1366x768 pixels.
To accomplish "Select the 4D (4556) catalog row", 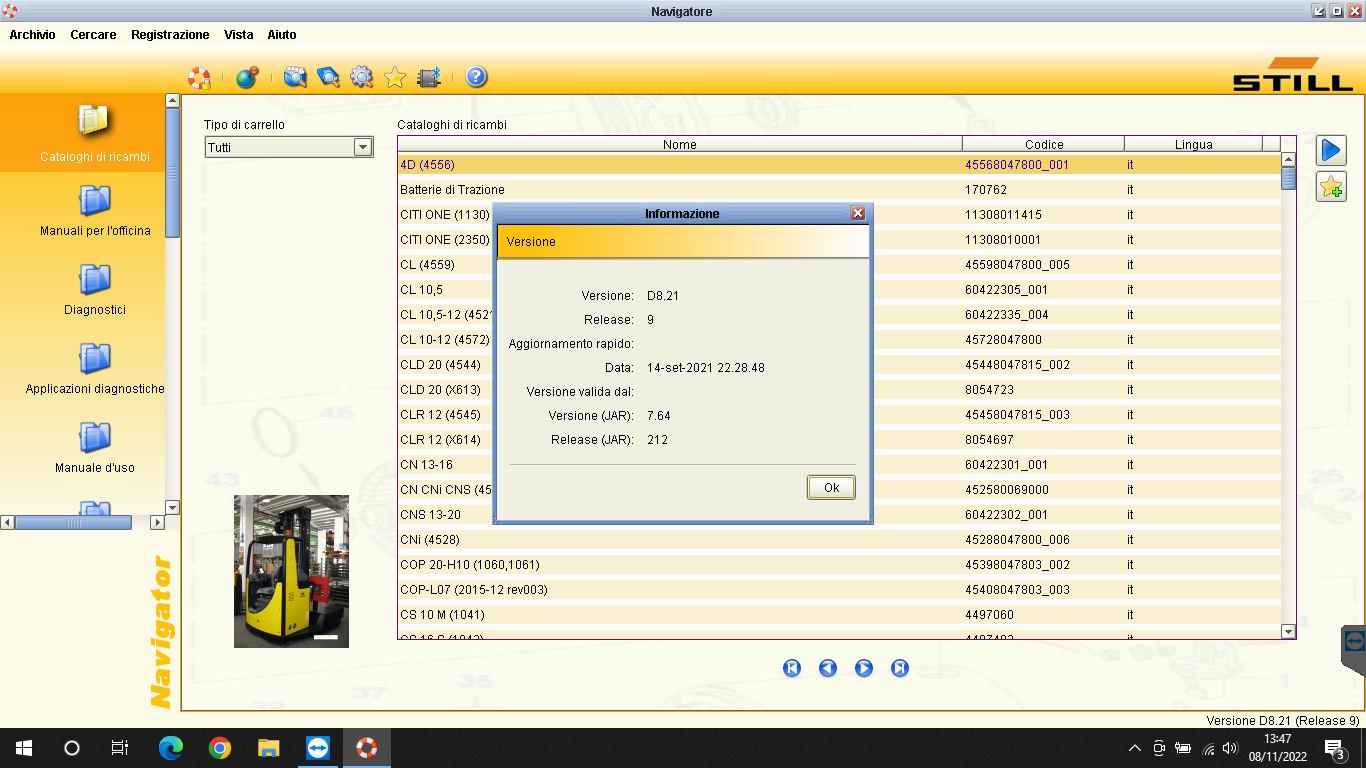I will pos(839,164).
